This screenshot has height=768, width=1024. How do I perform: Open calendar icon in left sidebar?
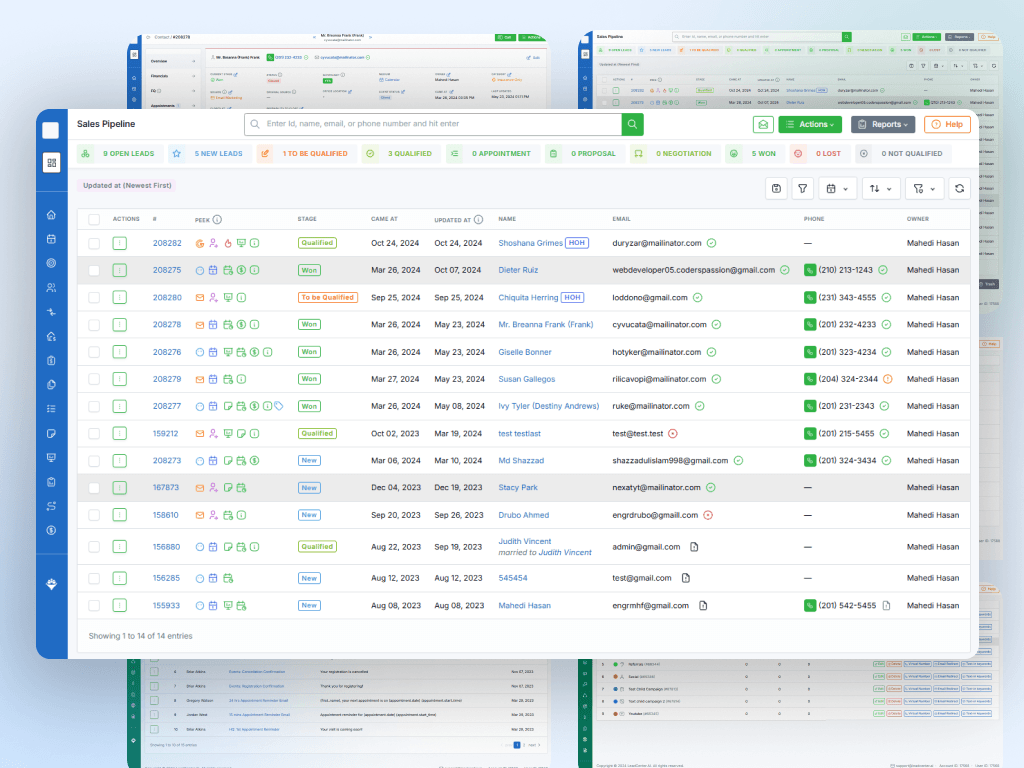[52, 239]
